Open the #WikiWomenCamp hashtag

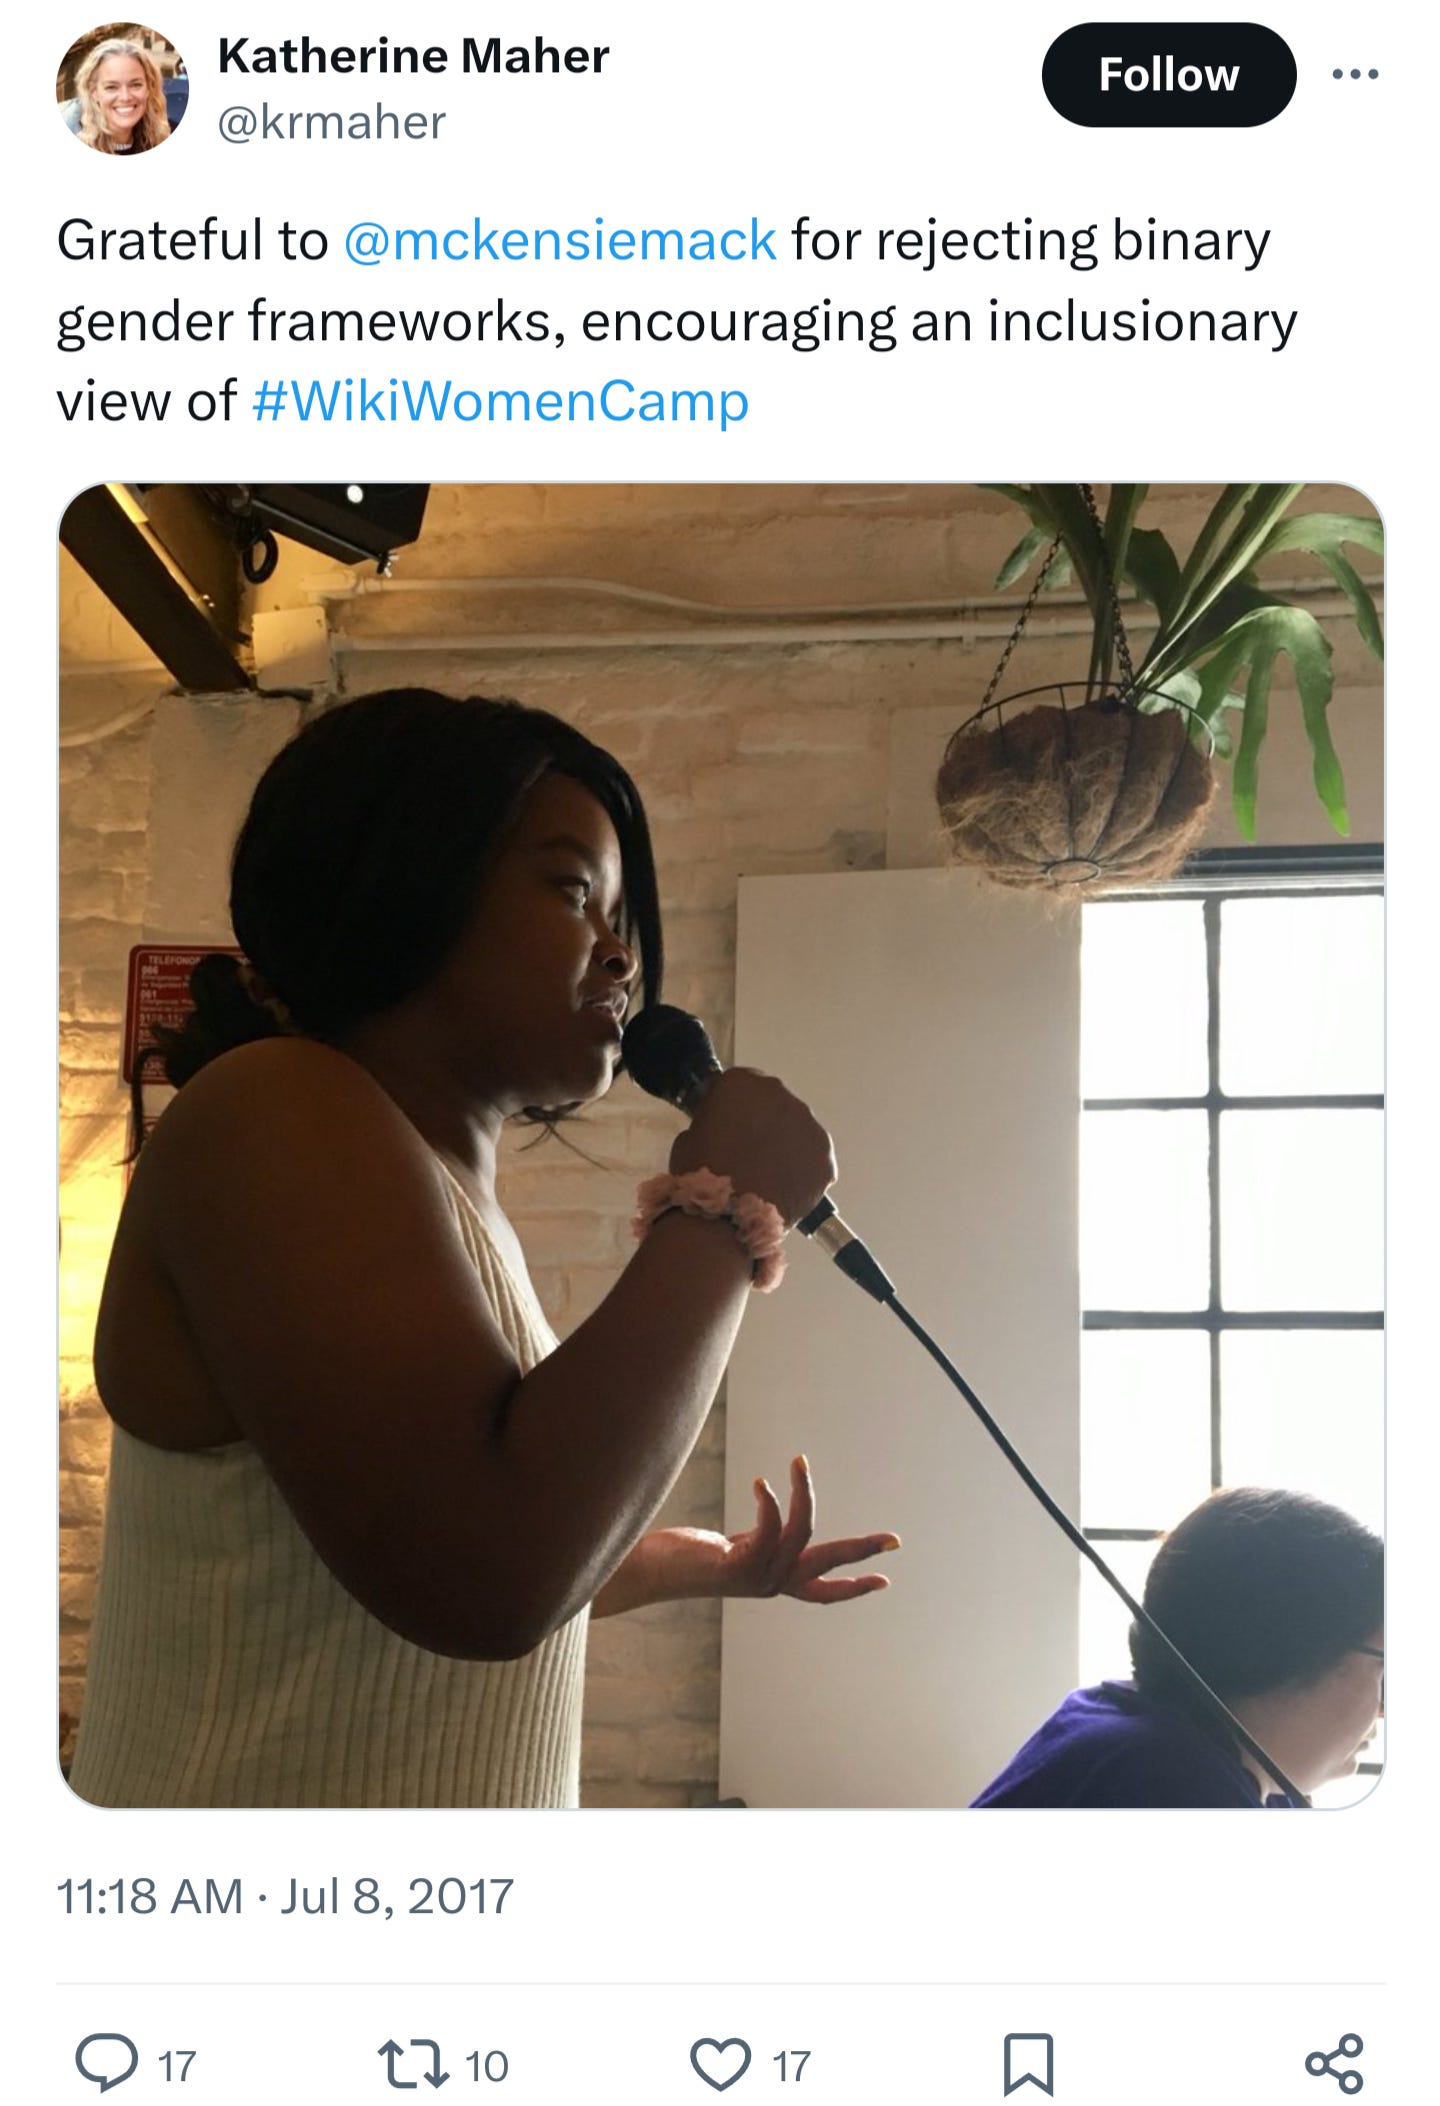[500, 401]
